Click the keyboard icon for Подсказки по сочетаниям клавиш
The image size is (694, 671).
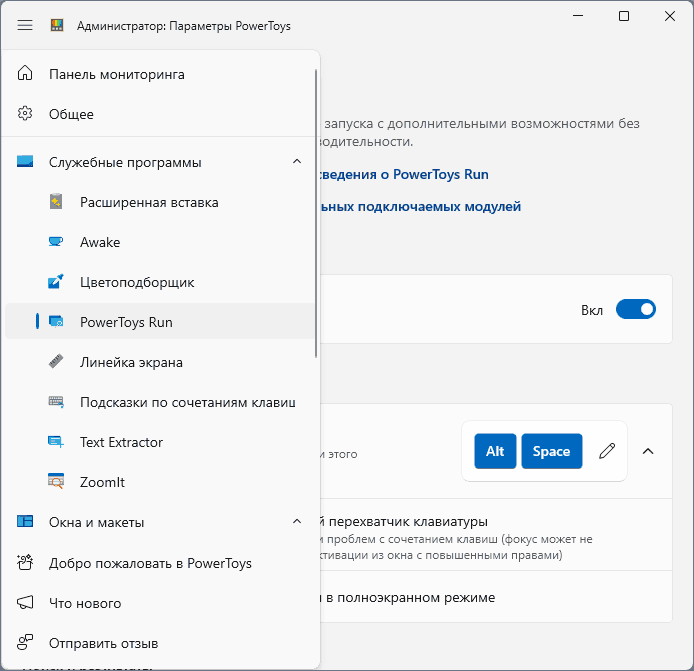(x=56, y=401)
